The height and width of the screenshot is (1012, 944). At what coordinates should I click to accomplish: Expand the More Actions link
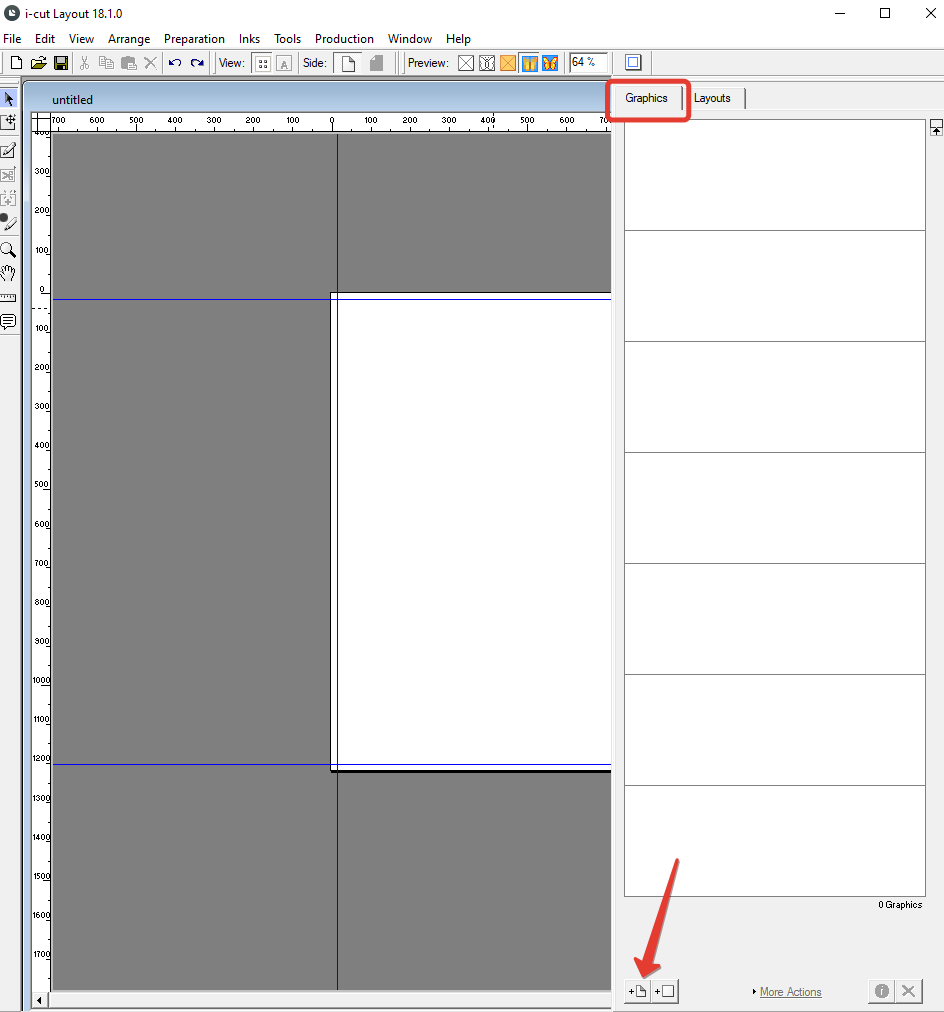[790, 992]
